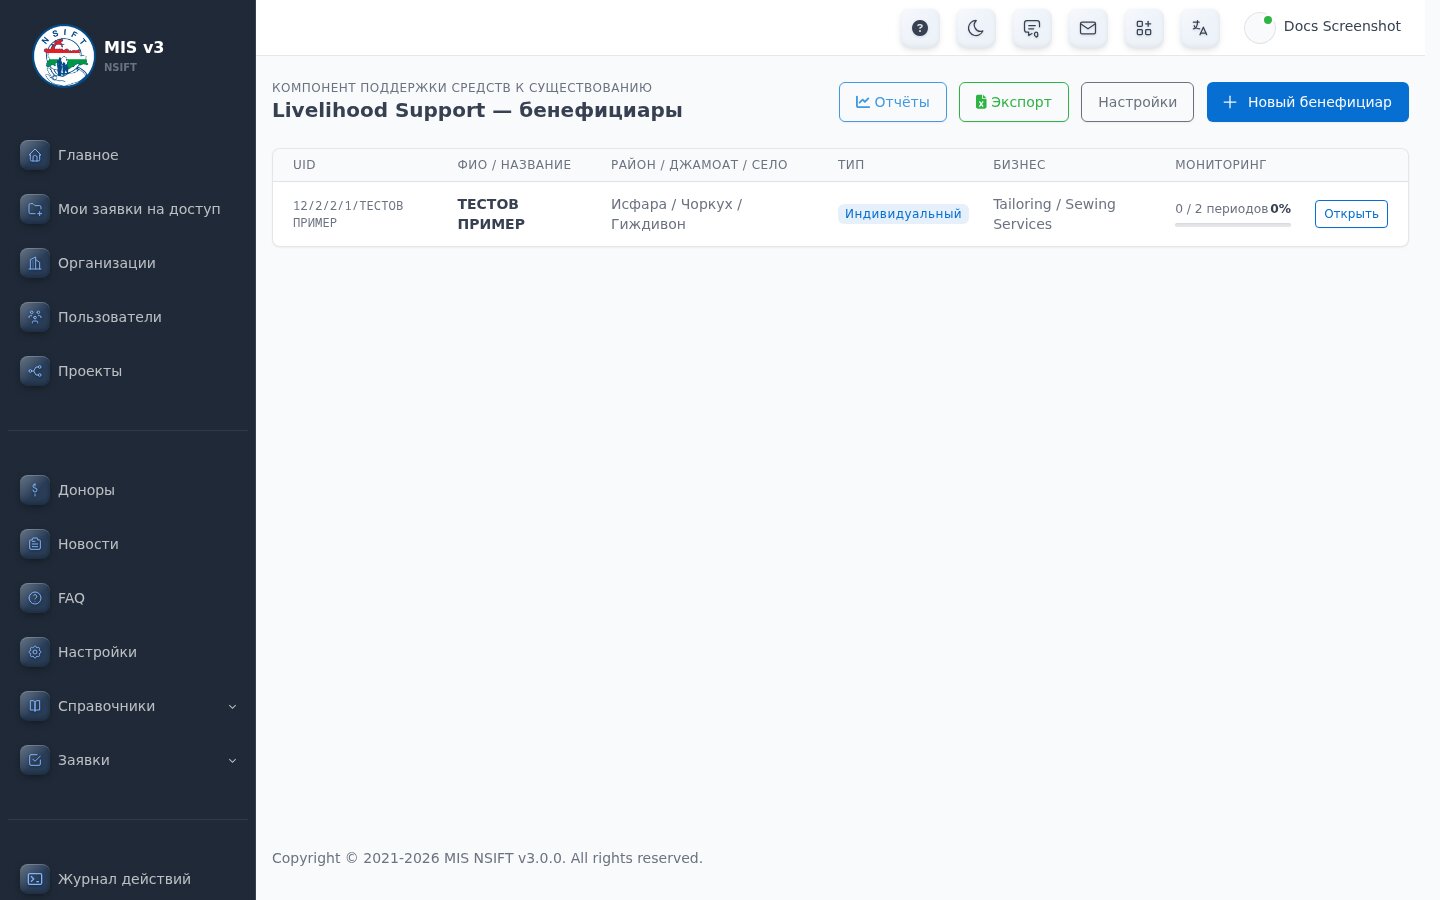Viewport: 1440px width, 900px height.
Task: Create a Новый бенефициар
Action: tap(1308, 102)
